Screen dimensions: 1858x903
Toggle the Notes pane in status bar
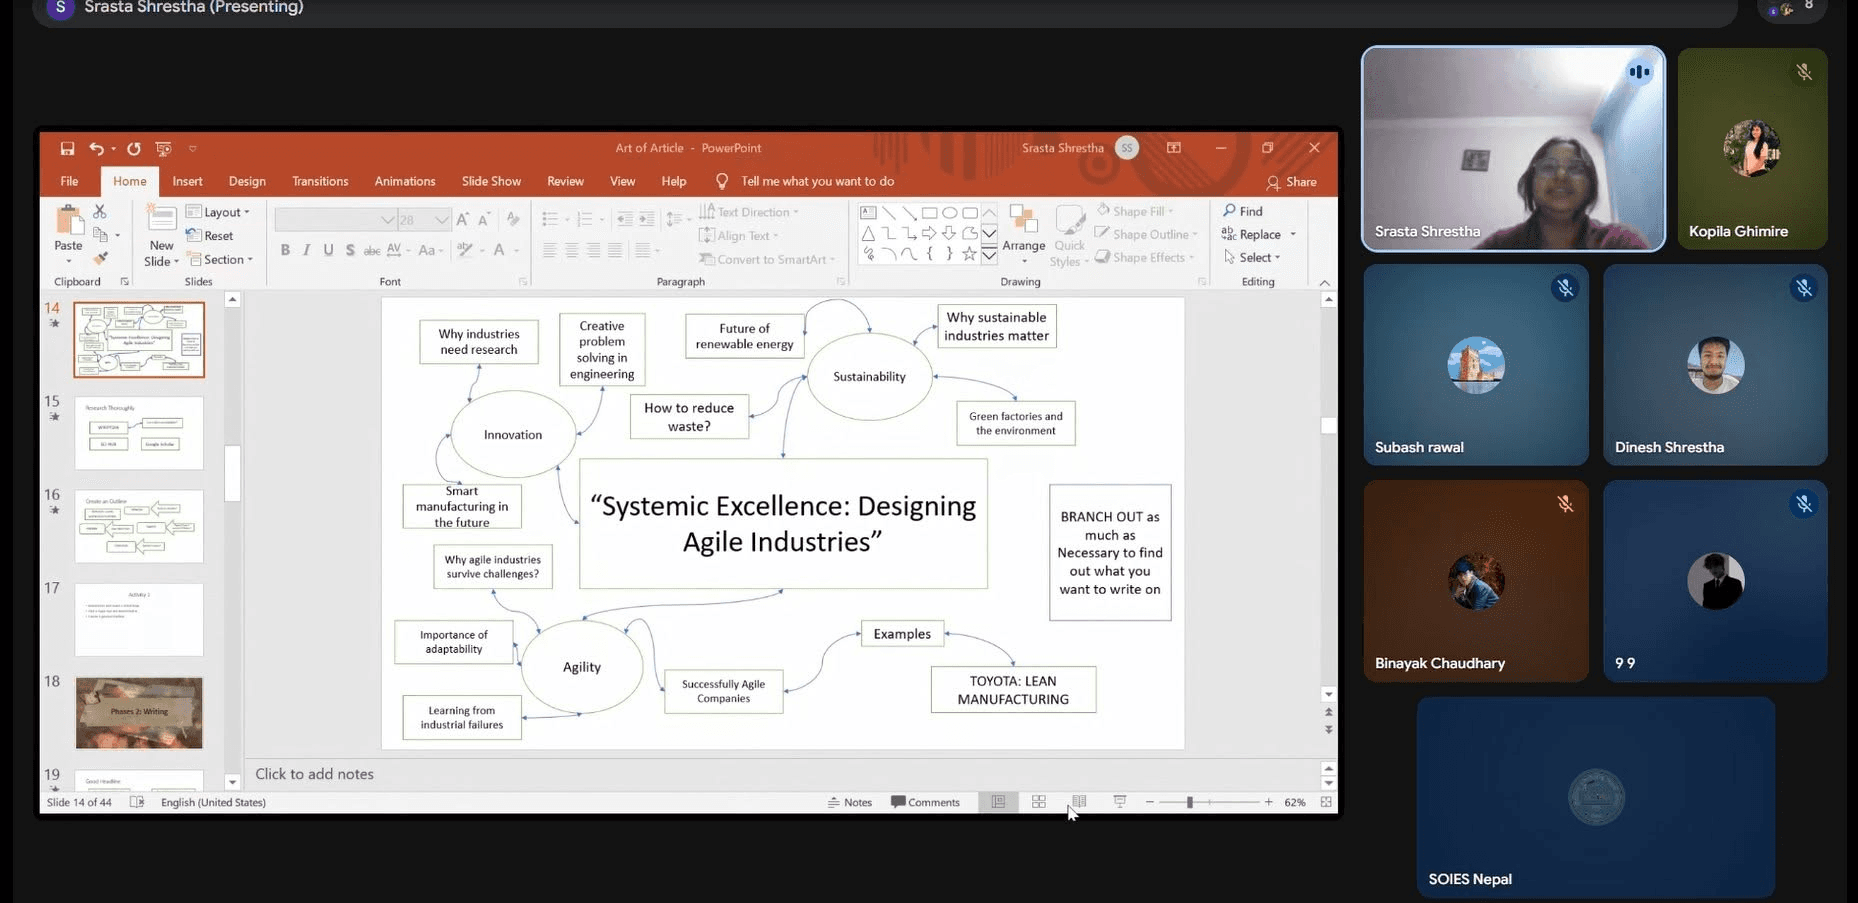pyautogui.click(x=850, y=802)
